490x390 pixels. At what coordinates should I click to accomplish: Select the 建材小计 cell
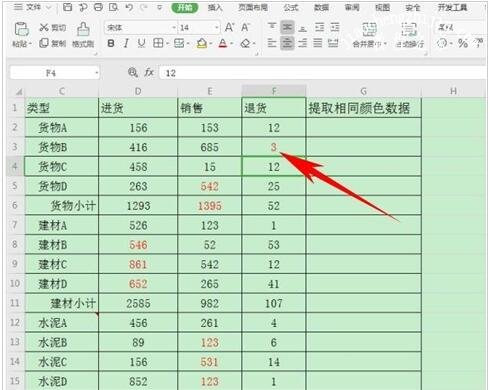(x=61, y=303)
